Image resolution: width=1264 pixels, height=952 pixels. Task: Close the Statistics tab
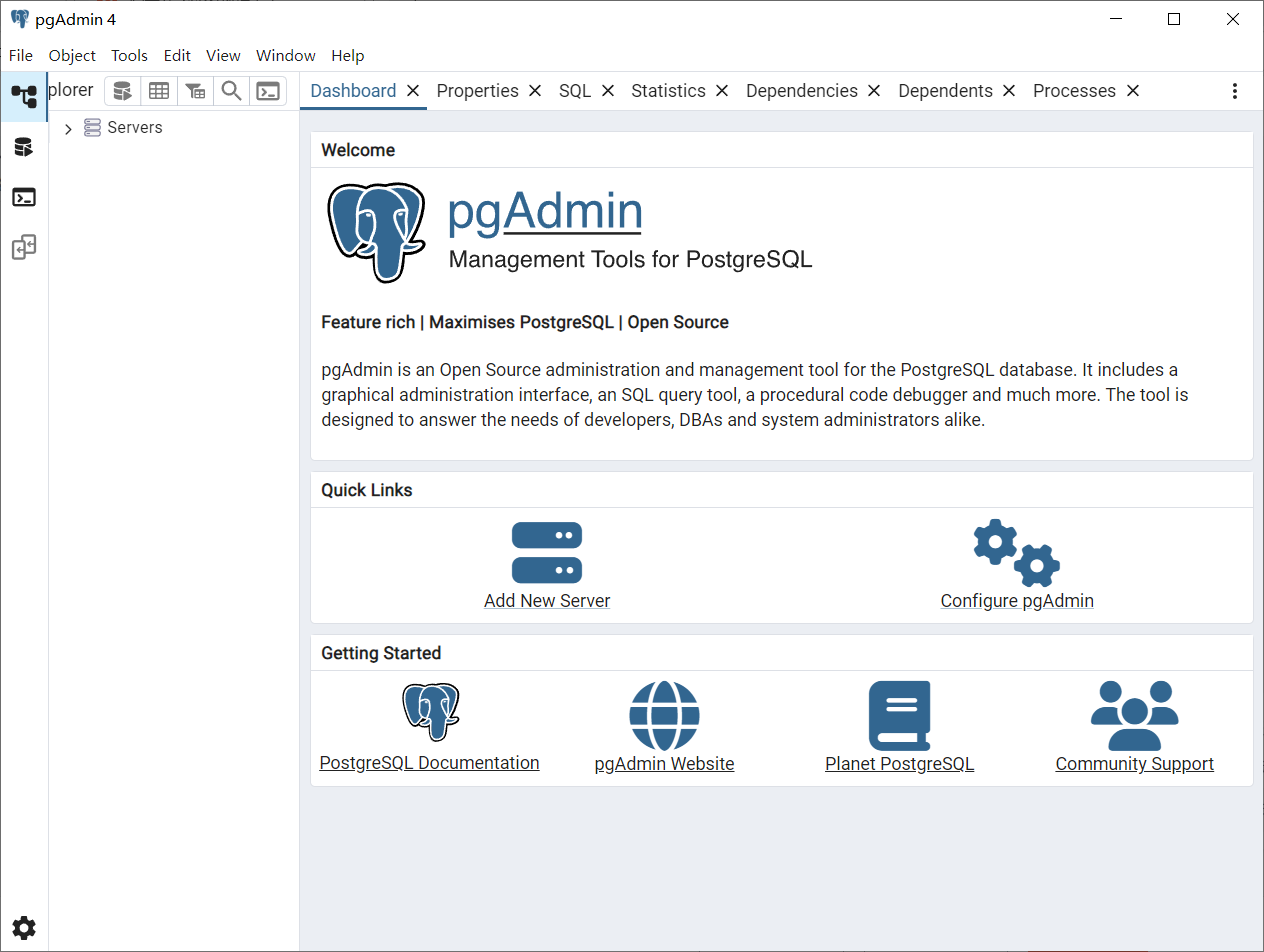(722, 91)
